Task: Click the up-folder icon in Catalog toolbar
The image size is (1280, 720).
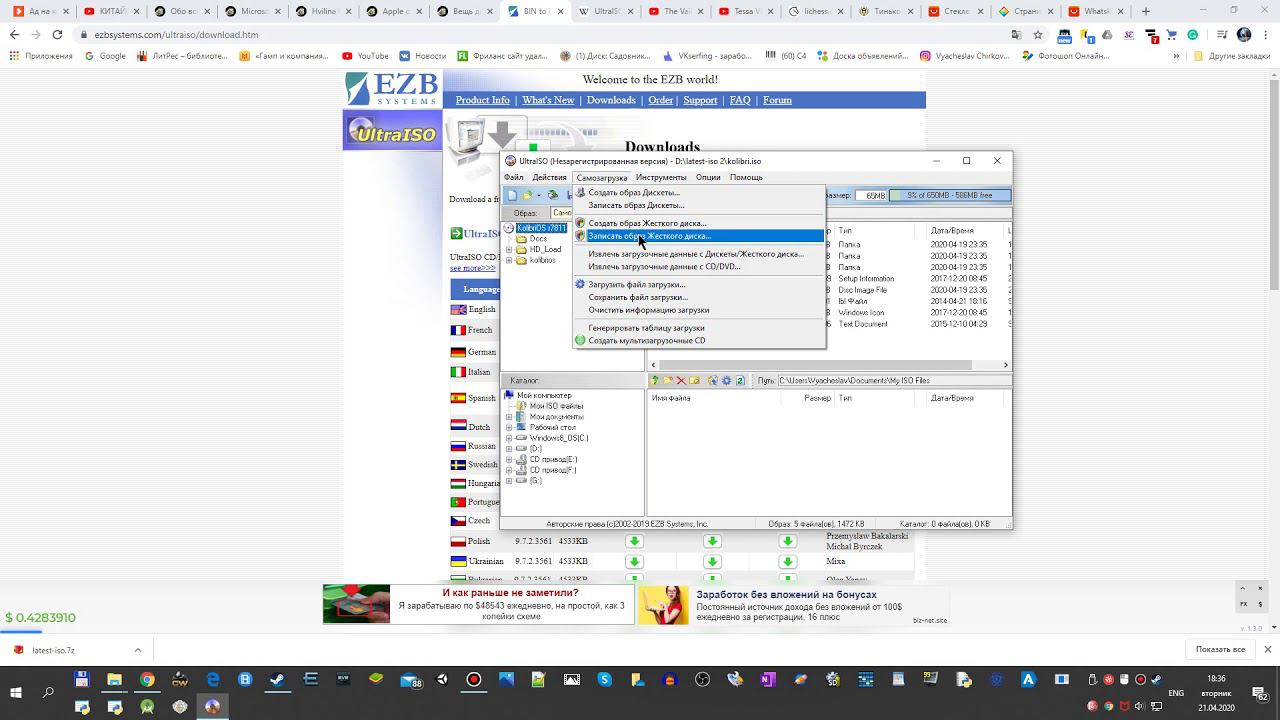Action: pos(654,380)
